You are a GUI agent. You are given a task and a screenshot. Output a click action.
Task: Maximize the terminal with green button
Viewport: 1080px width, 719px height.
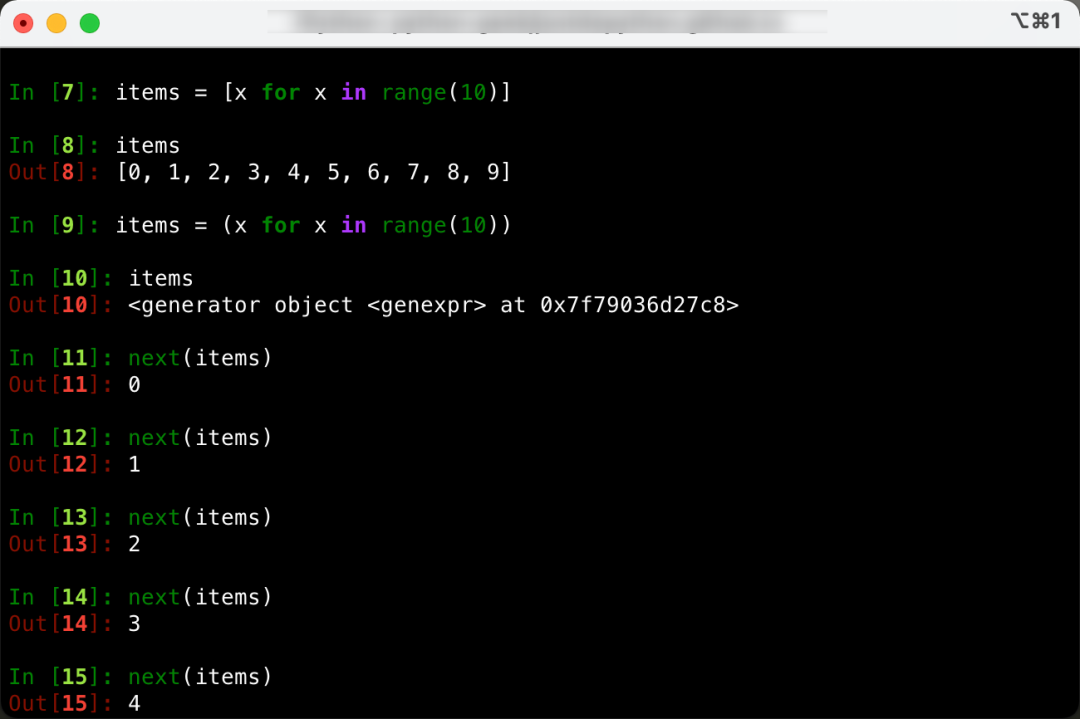[90, 23]
